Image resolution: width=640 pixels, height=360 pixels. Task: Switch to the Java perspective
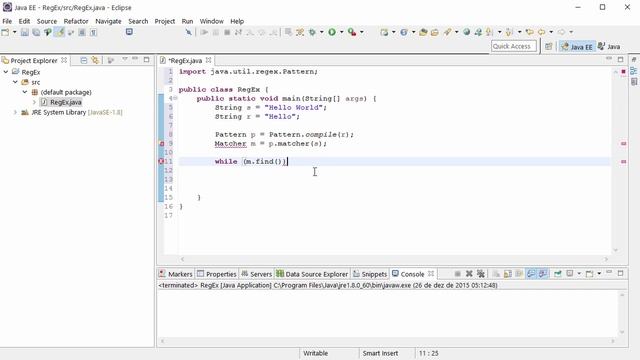click(x=609, y=47)
